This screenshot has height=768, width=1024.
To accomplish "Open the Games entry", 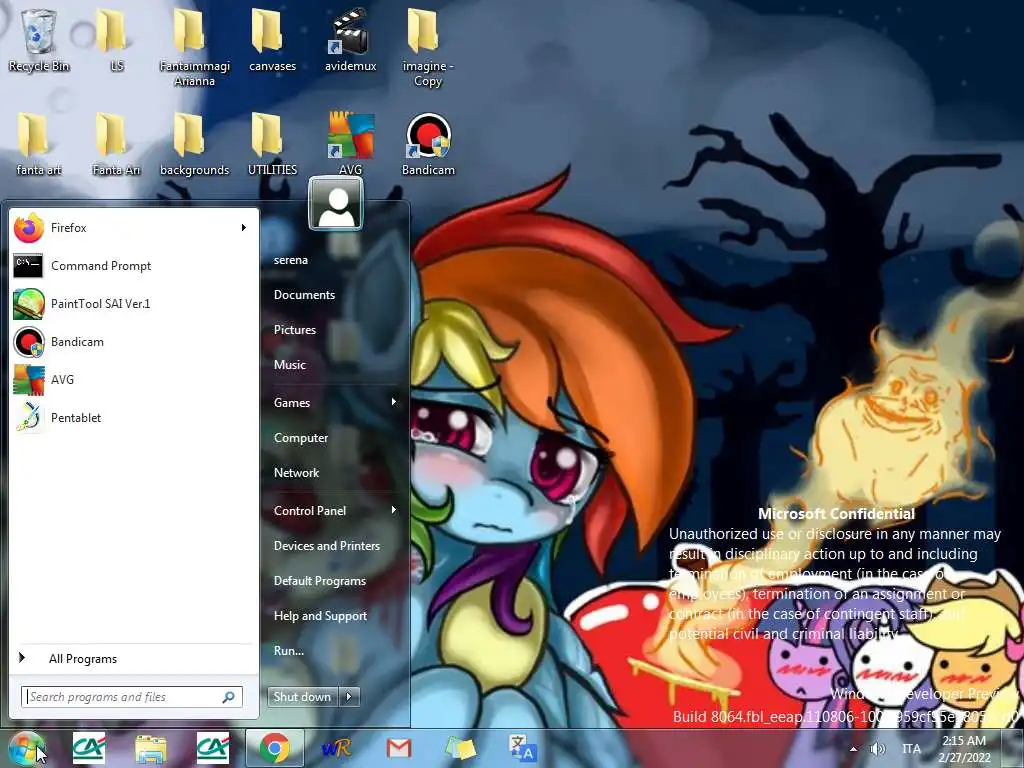I will (x=292, y=403).
